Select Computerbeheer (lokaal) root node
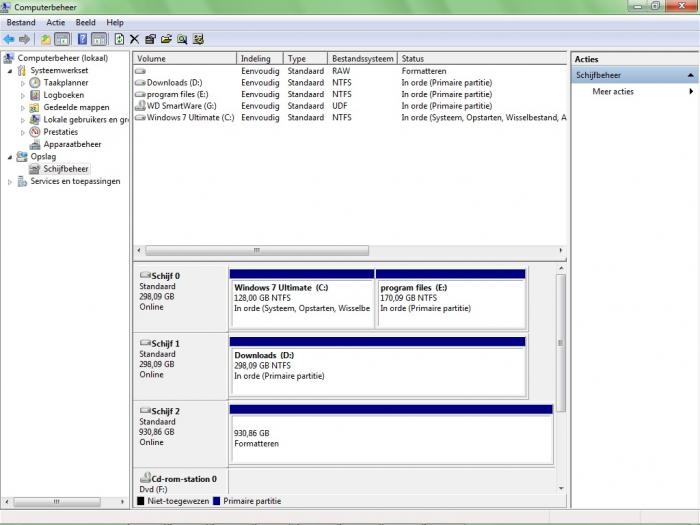The height and width of the screenshot is (525, 700). pos(62,58)
